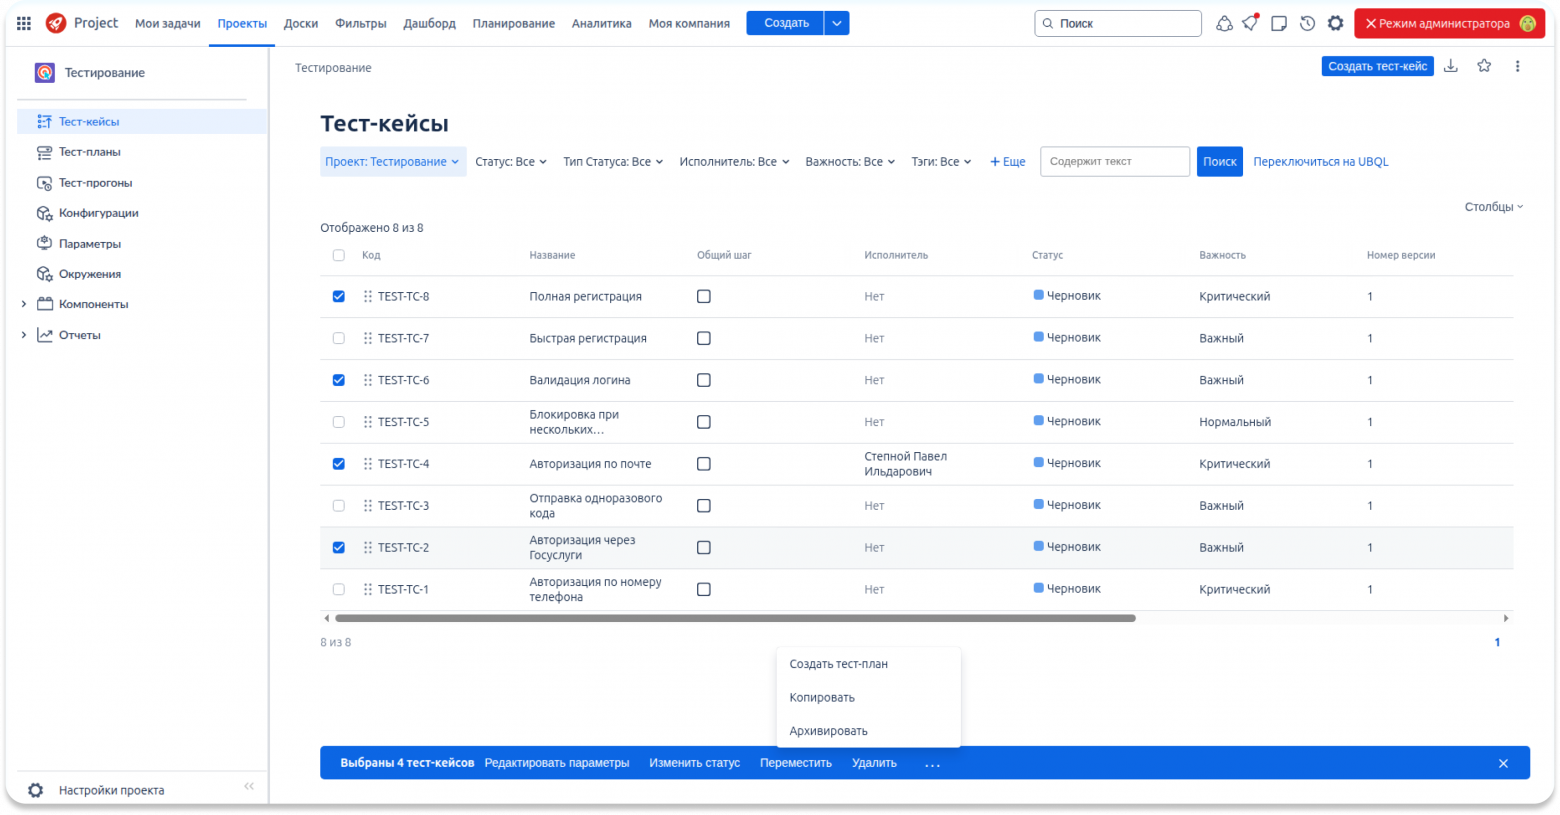
Task: Open the history clock icon
Action: coord(1307,23)
